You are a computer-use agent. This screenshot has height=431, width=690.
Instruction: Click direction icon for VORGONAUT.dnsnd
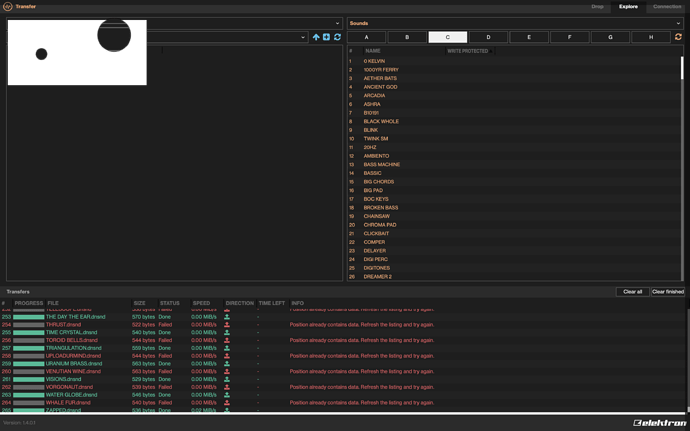227,387
